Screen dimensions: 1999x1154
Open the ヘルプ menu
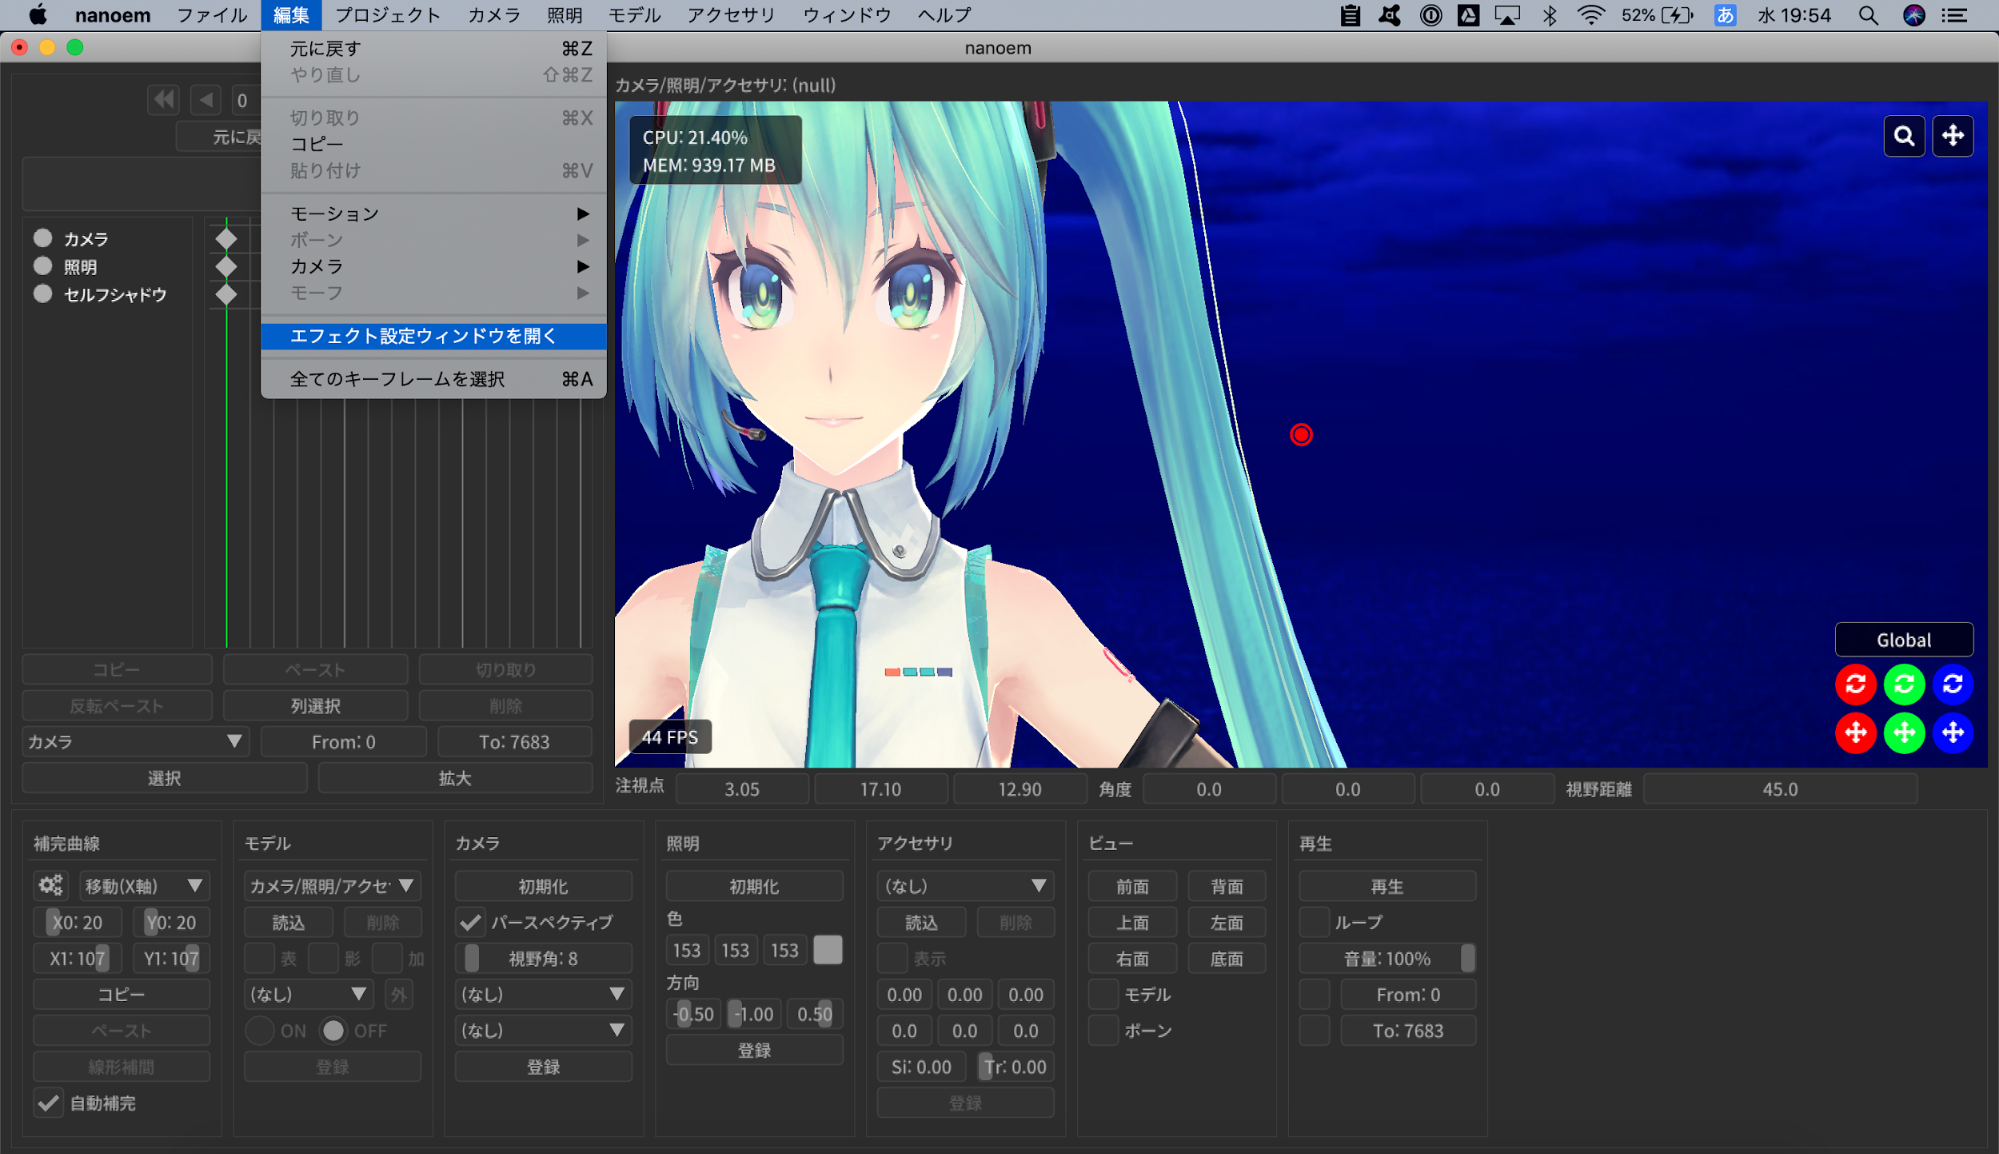coord(944,15)
